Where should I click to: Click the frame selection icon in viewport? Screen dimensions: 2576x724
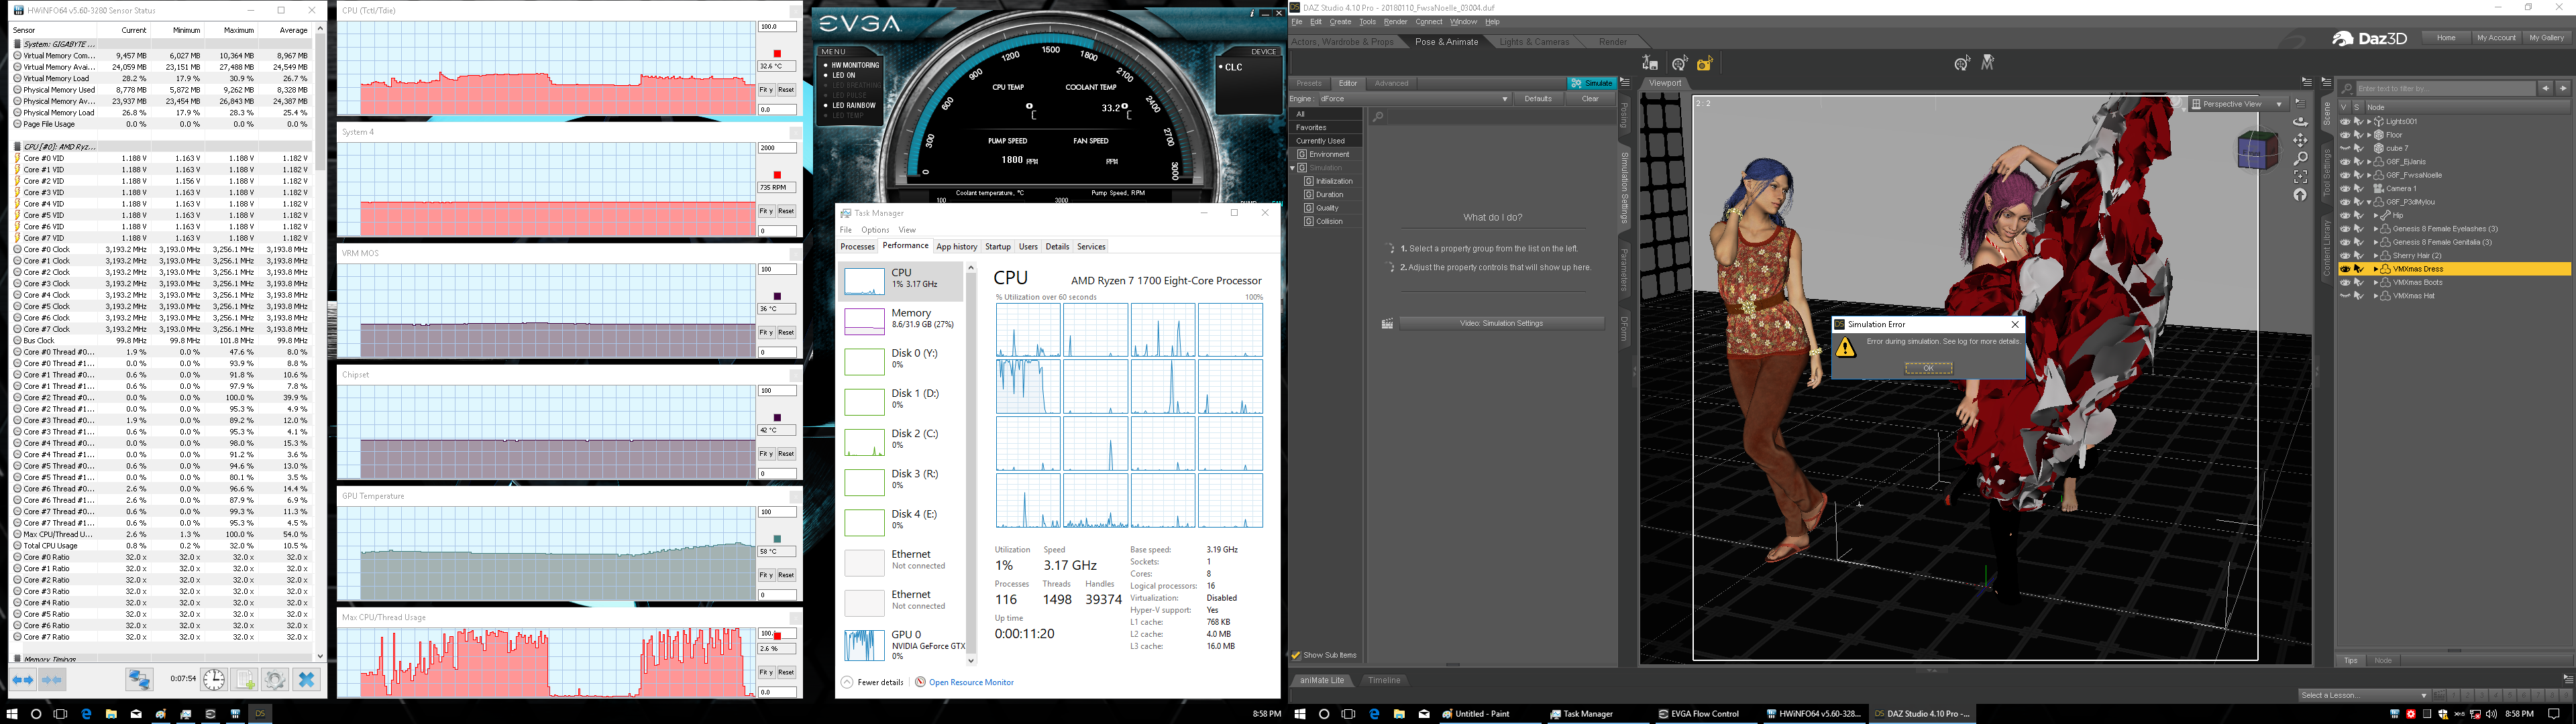2300,177
